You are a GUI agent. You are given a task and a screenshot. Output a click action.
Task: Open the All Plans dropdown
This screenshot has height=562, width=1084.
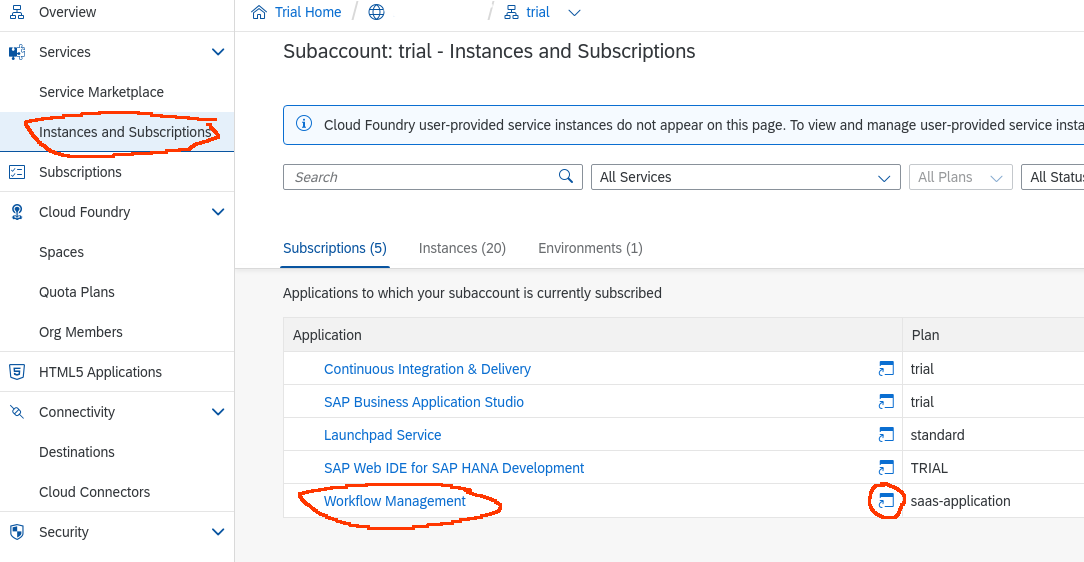tap(960, 177)
